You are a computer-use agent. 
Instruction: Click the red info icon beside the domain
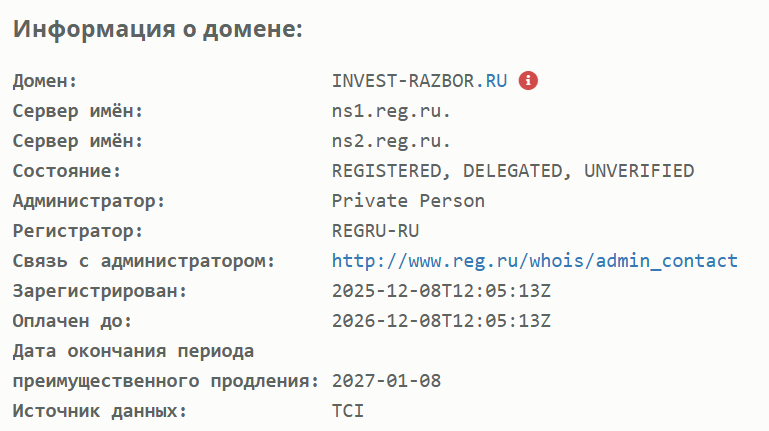tap(529, 81)
